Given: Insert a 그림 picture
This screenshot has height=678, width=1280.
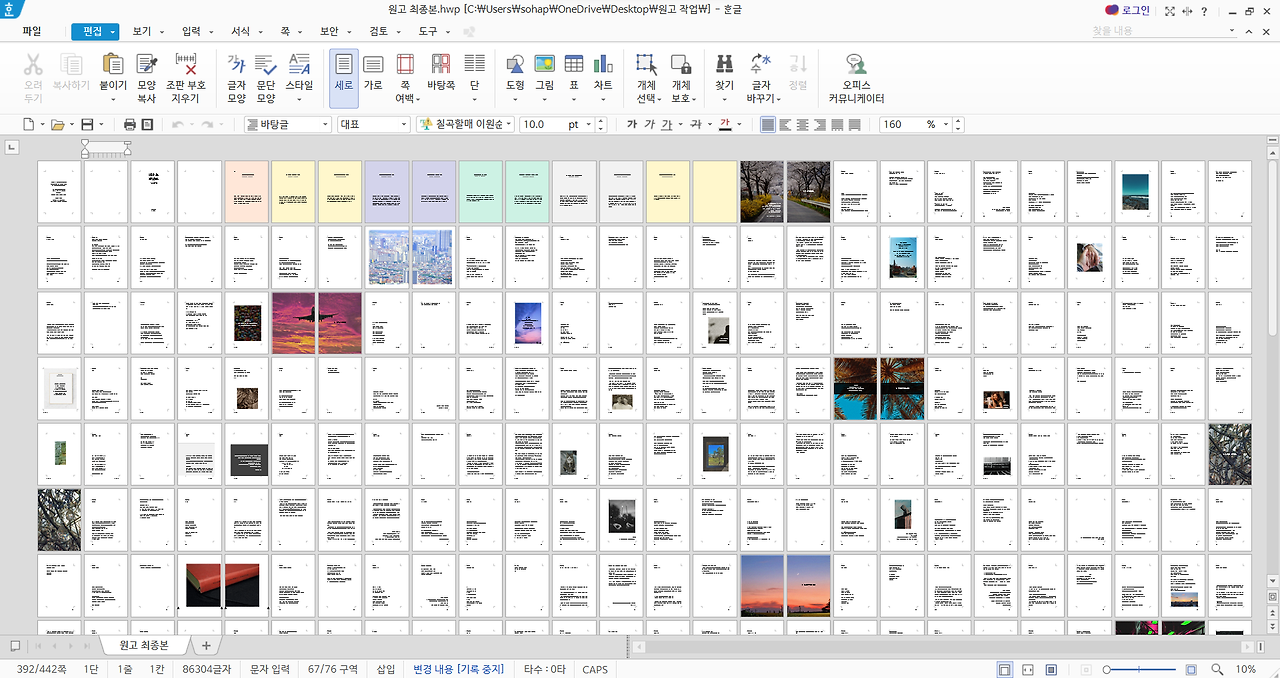Looking at the screenshot, I should (544, 65).
